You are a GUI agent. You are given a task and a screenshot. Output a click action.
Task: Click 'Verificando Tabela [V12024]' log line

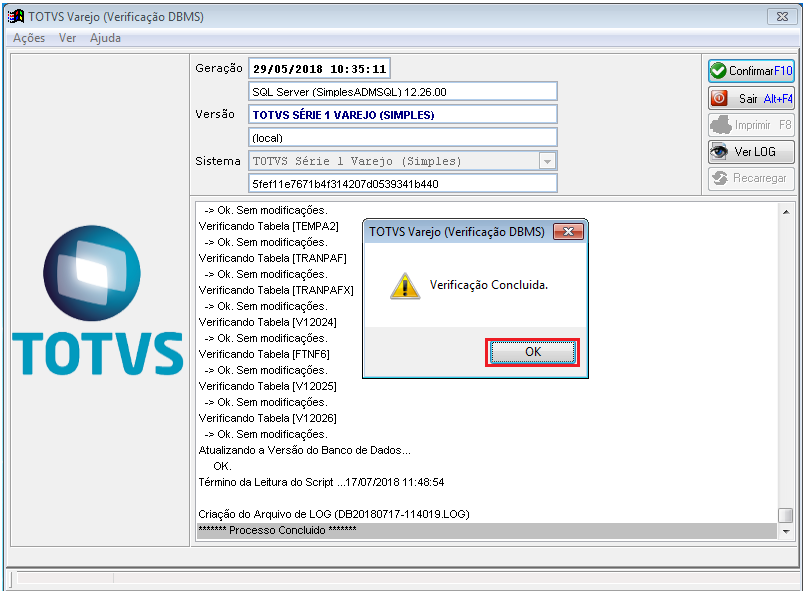coord(268,322)
